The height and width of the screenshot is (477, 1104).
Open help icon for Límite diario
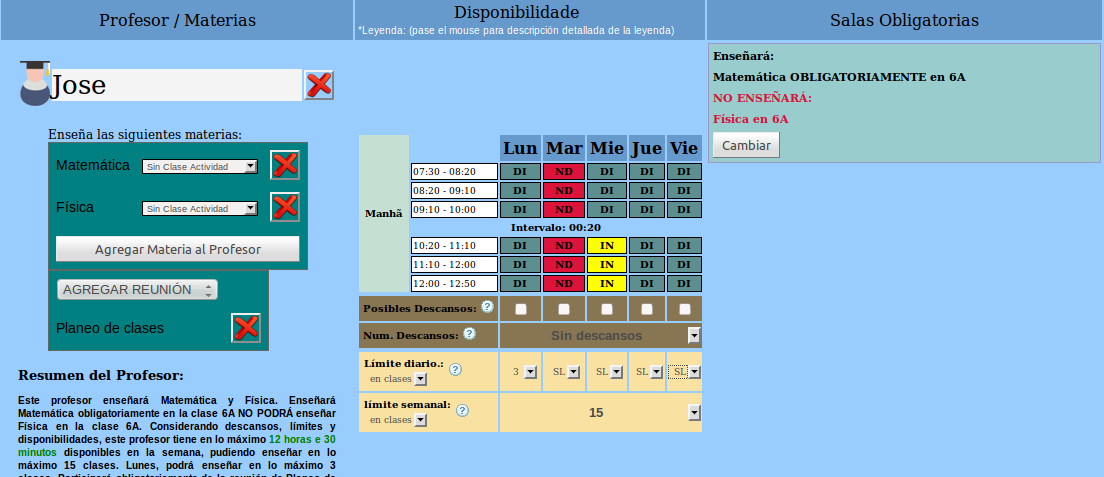(x=455, y=369)
